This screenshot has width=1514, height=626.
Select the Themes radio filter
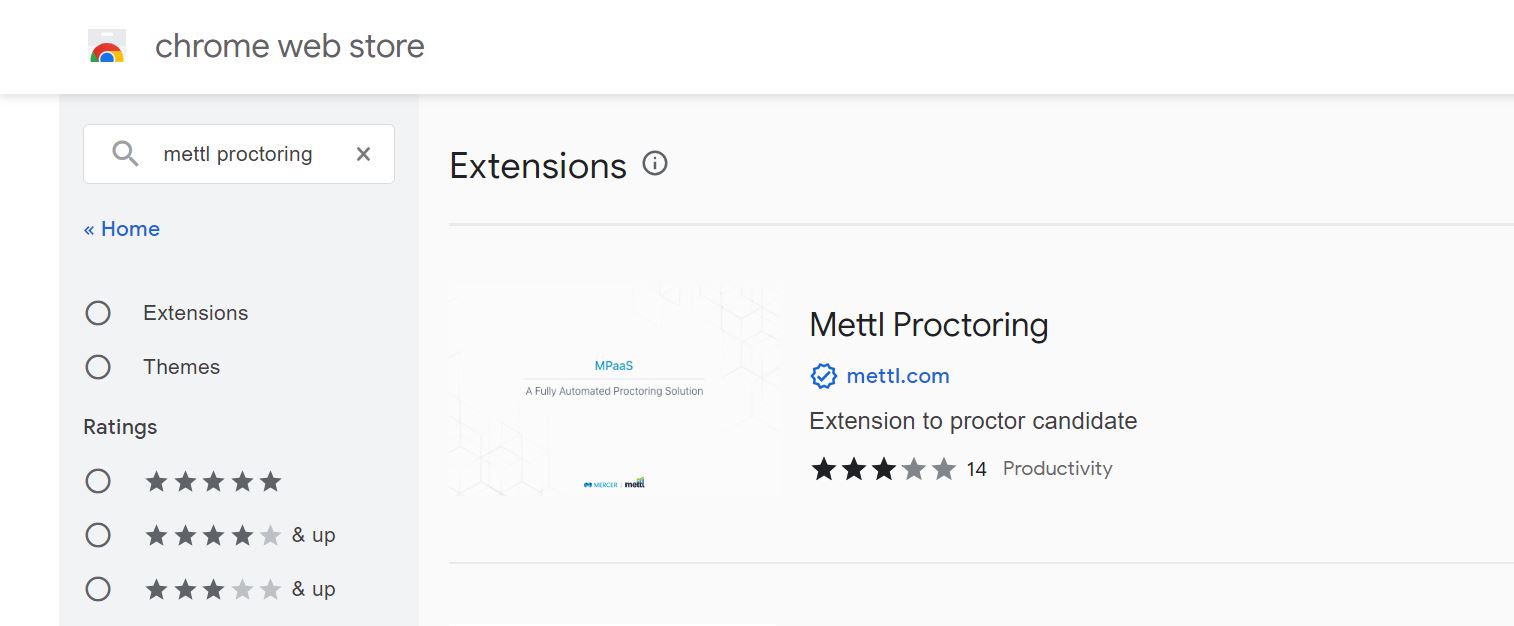click(x=98, y=367)
